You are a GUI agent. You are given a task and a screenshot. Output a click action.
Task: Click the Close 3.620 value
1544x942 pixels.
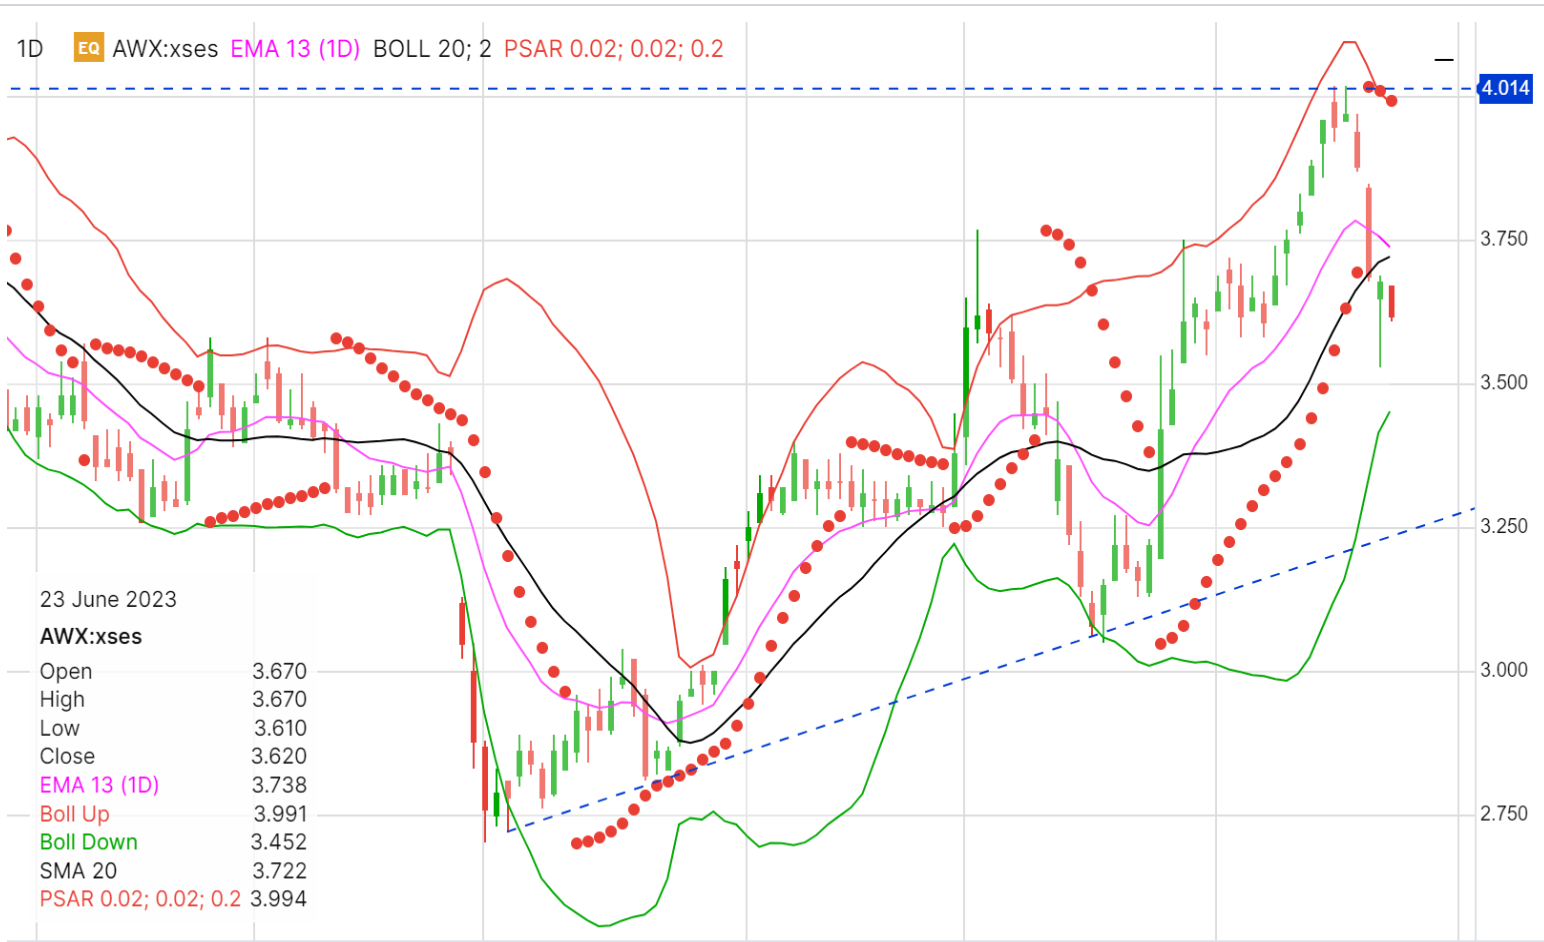coord(279,757)
